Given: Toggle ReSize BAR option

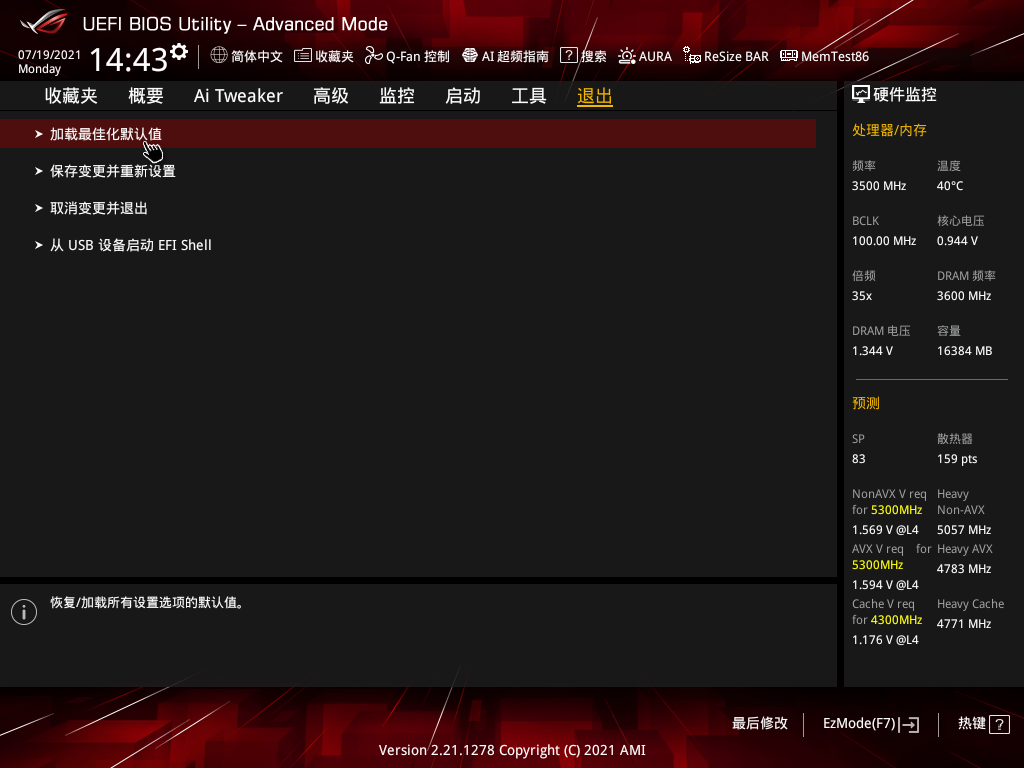Looking at the screenshot, I should [726, 56].
